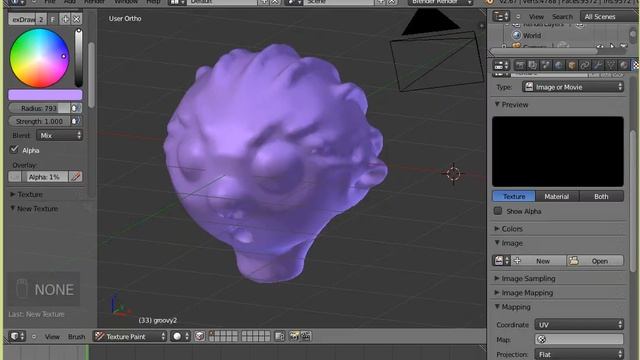640x360 pixels.
Task: Open the Scene properties tab icon
Action: 546,65
